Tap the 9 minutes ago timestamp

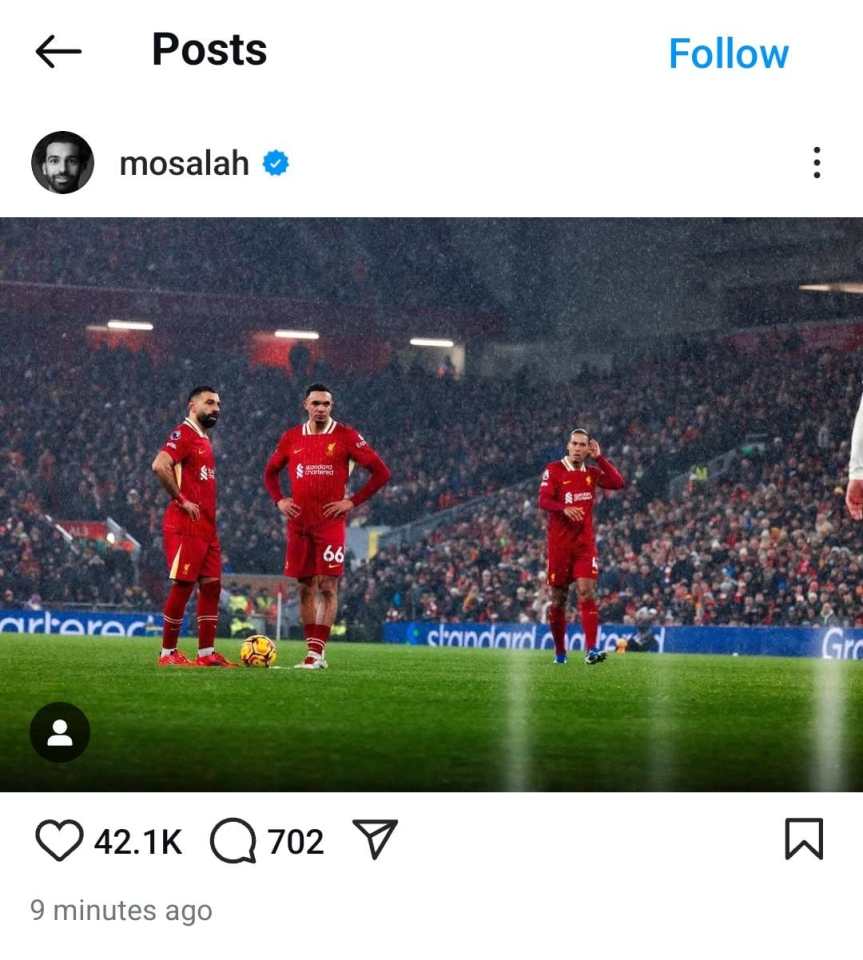[121, 910]
